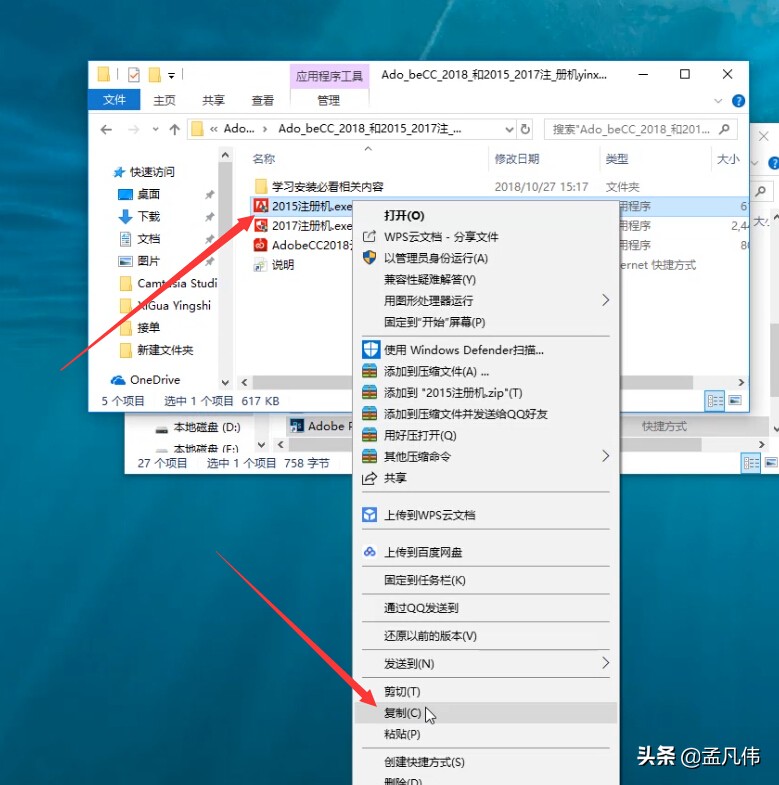This screenshot has height=785, width=779.
Task: Go up one folder level
Action: (174, 130)
